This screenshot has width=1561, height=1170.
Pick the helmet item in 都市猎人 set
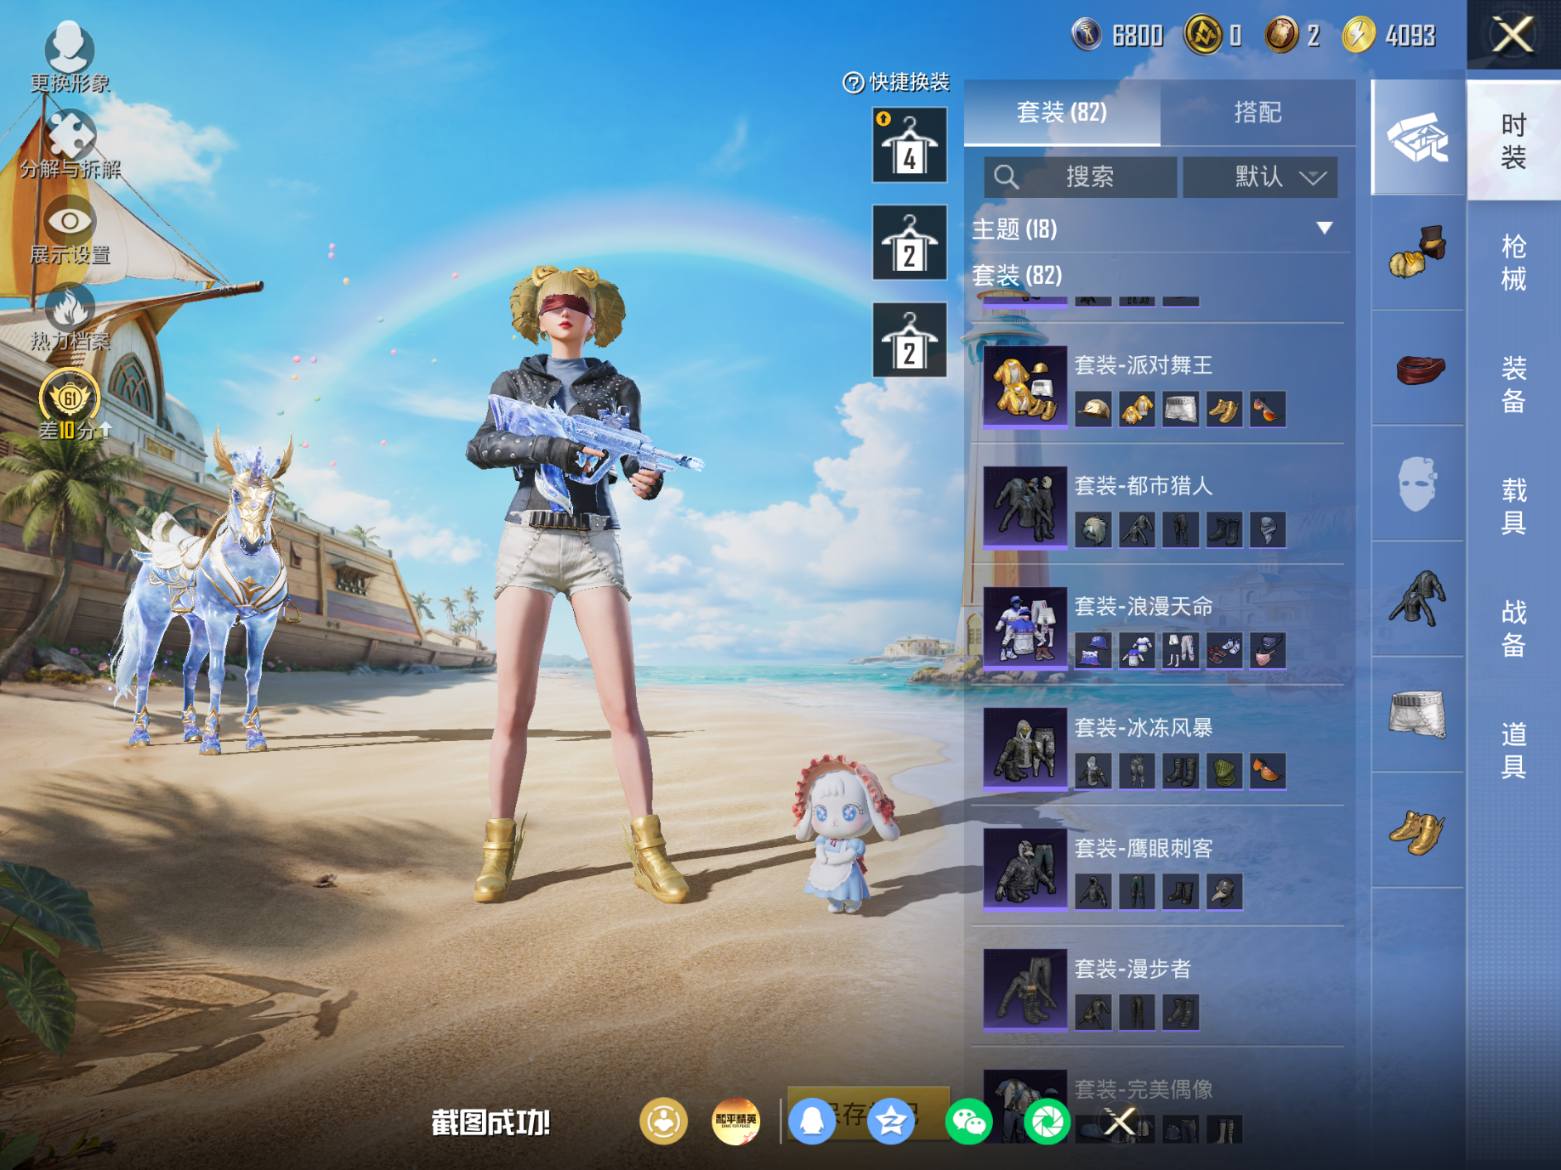click(x=1093, y=530)
